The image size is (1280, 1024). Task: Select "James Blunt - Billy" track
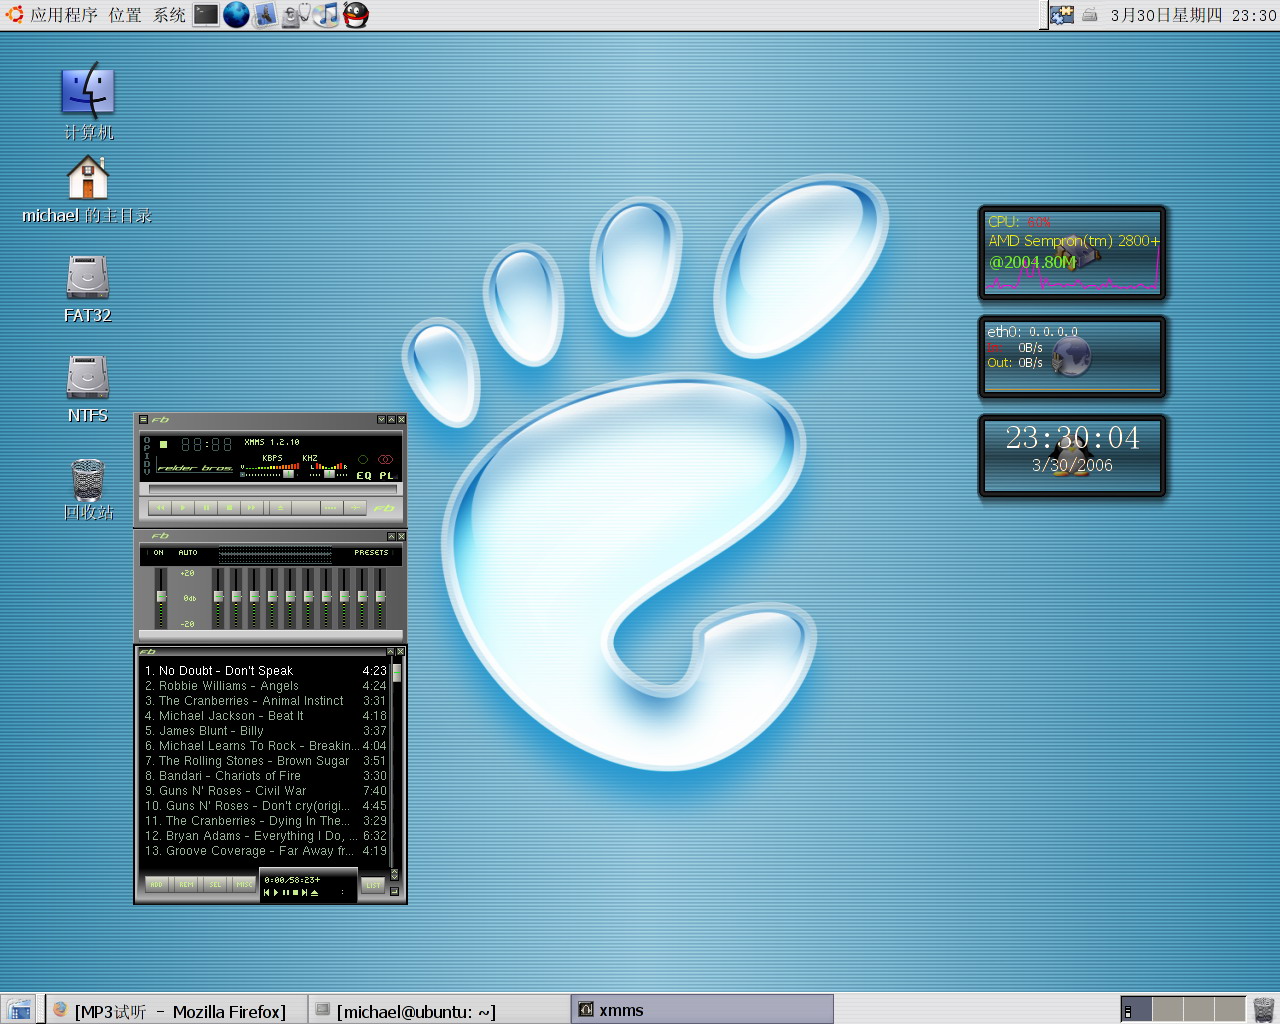click(265, 731)
